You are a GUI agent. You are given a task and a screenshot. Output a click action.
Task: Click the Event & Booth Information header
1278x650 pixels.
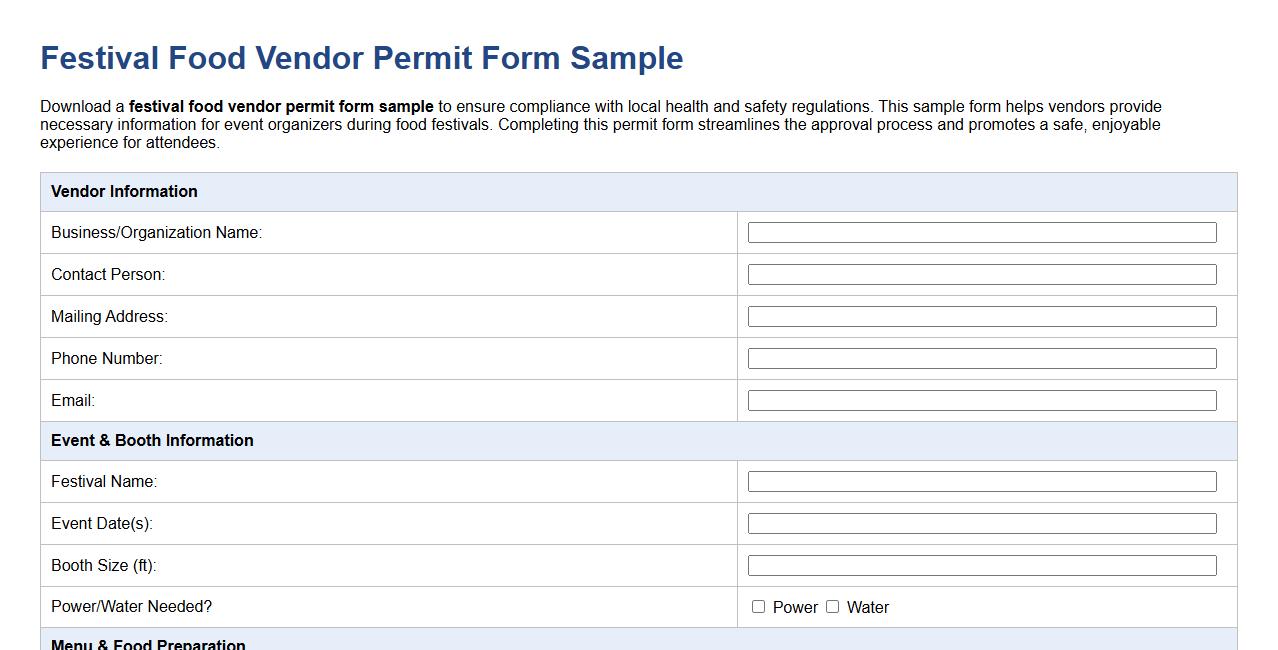(x=152, y=440)
